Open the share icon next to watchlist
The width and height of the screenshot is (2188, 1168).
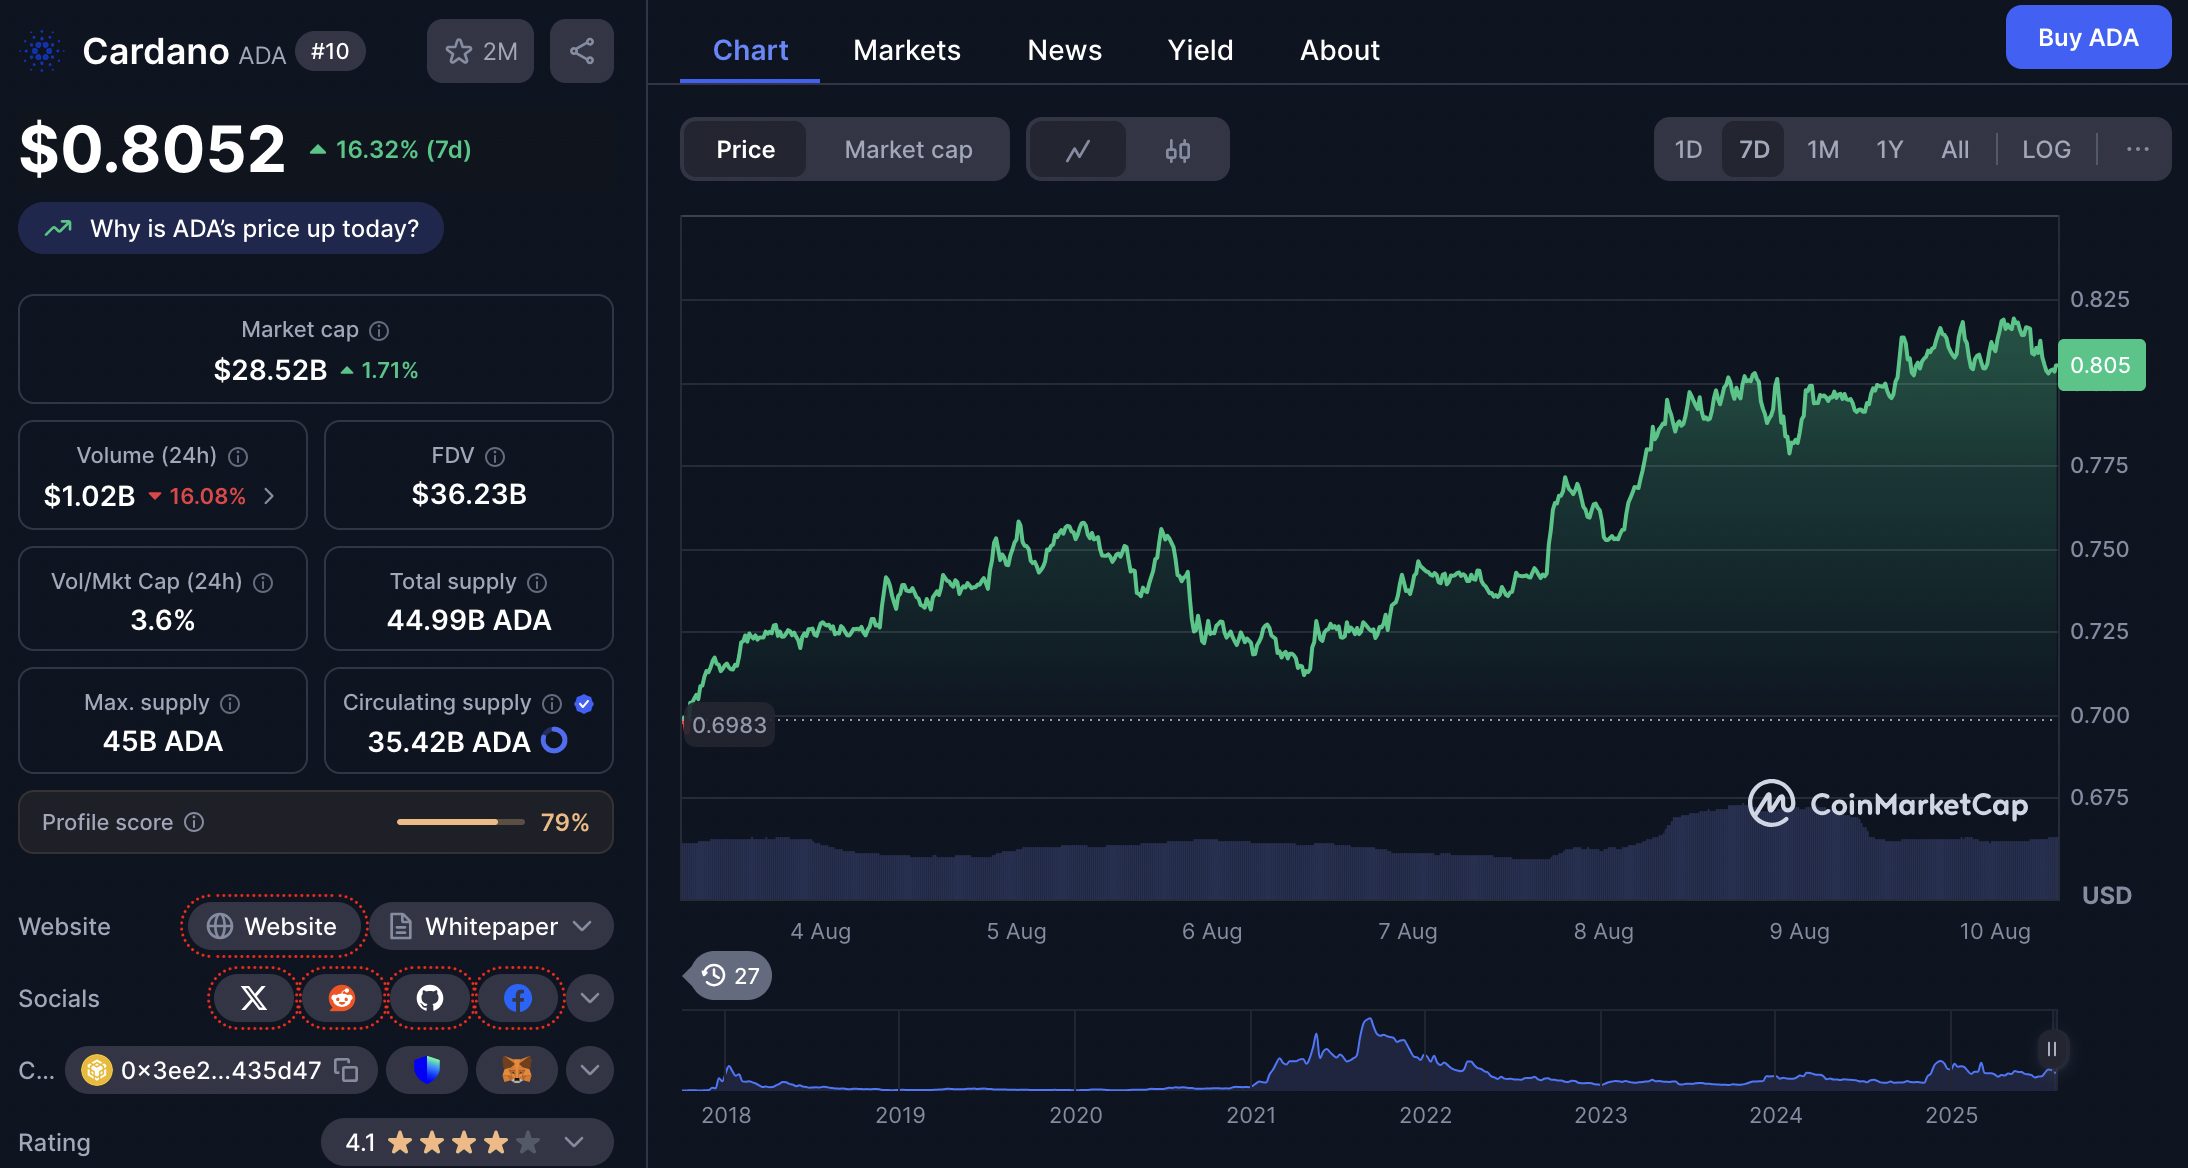coord(582,50)
